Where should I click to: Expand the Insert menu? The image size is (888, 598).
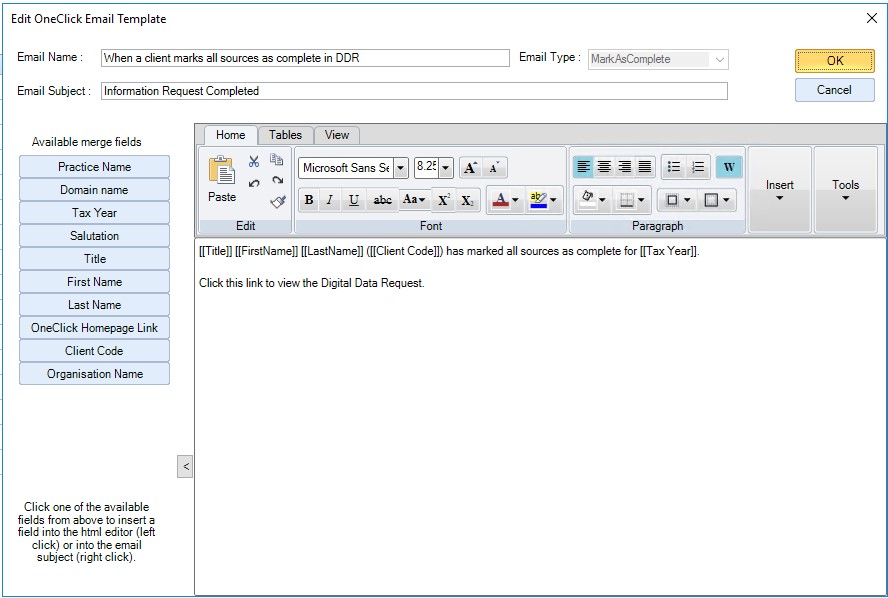point(779,190)
